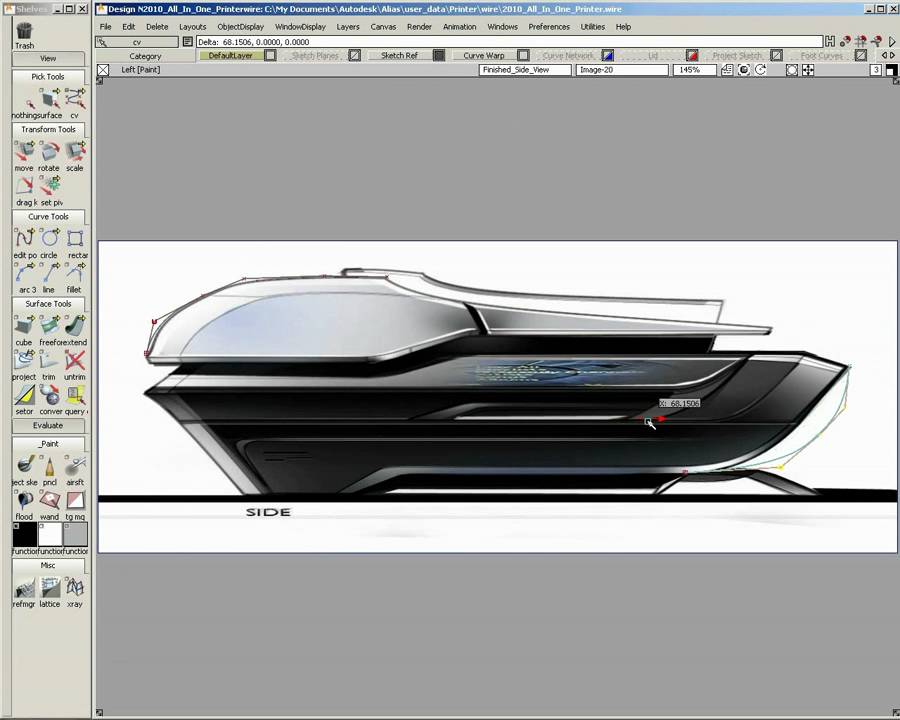Image resolution: width=900 pixels, height=720 pixels.
Task: Select the flood fill paint tool
Action: (x=24, y=500)
